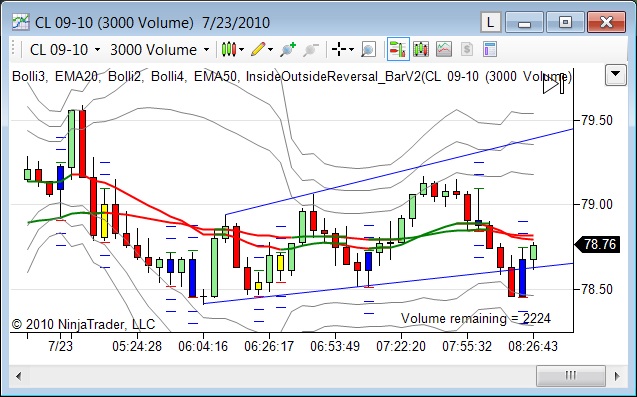This screenshot has width=637, height=397.
Task: Click the 79.00 price axis label
Action: (597, 204)
